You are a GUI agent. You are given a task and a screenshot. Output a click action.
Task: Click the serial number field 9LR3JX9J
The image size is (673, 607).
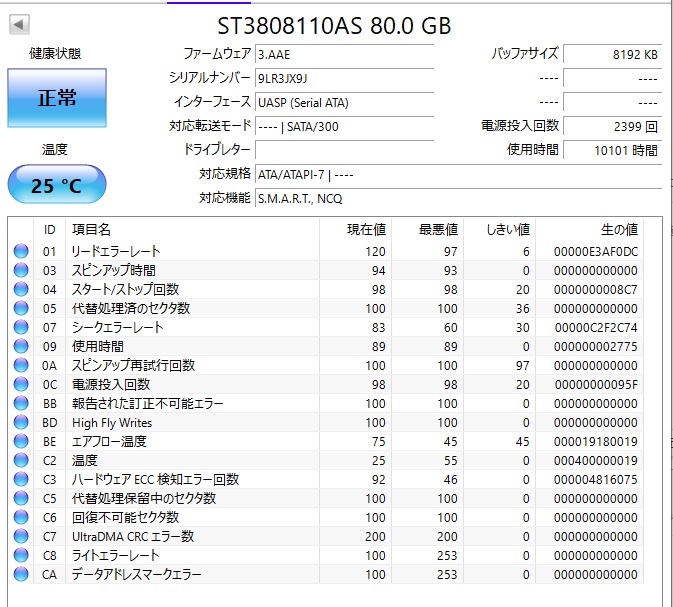(x=344, y=79)
